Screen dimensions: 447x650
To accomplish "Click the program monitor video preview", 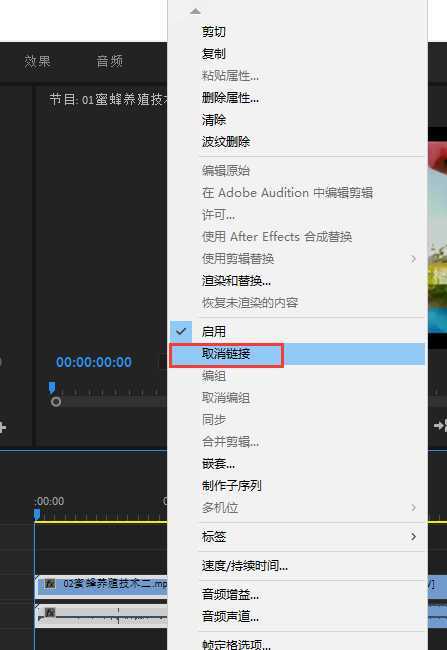I will point(437,238).
